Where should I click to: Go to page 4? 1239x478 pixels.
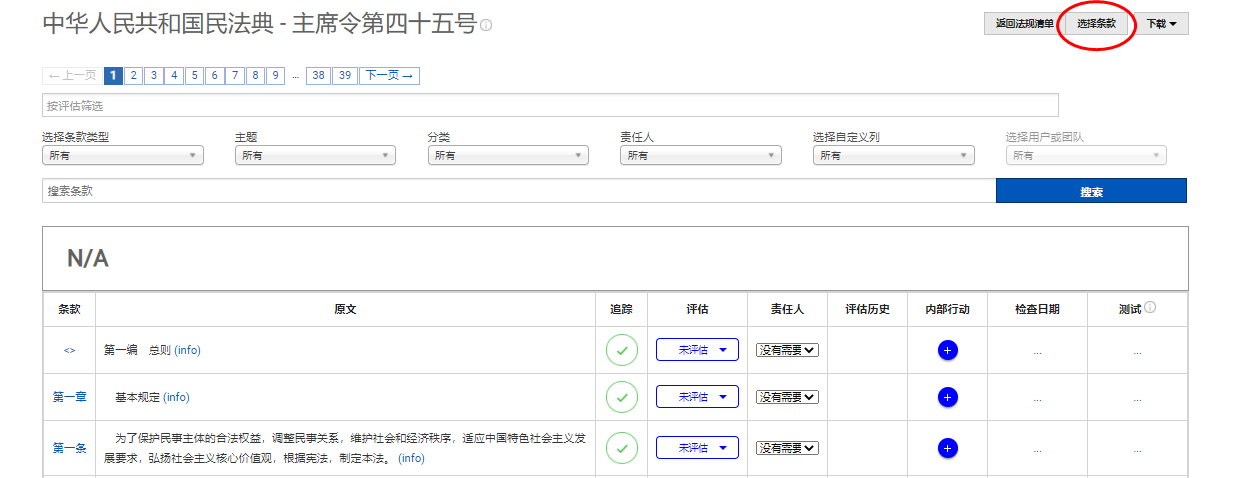(174, 75)
